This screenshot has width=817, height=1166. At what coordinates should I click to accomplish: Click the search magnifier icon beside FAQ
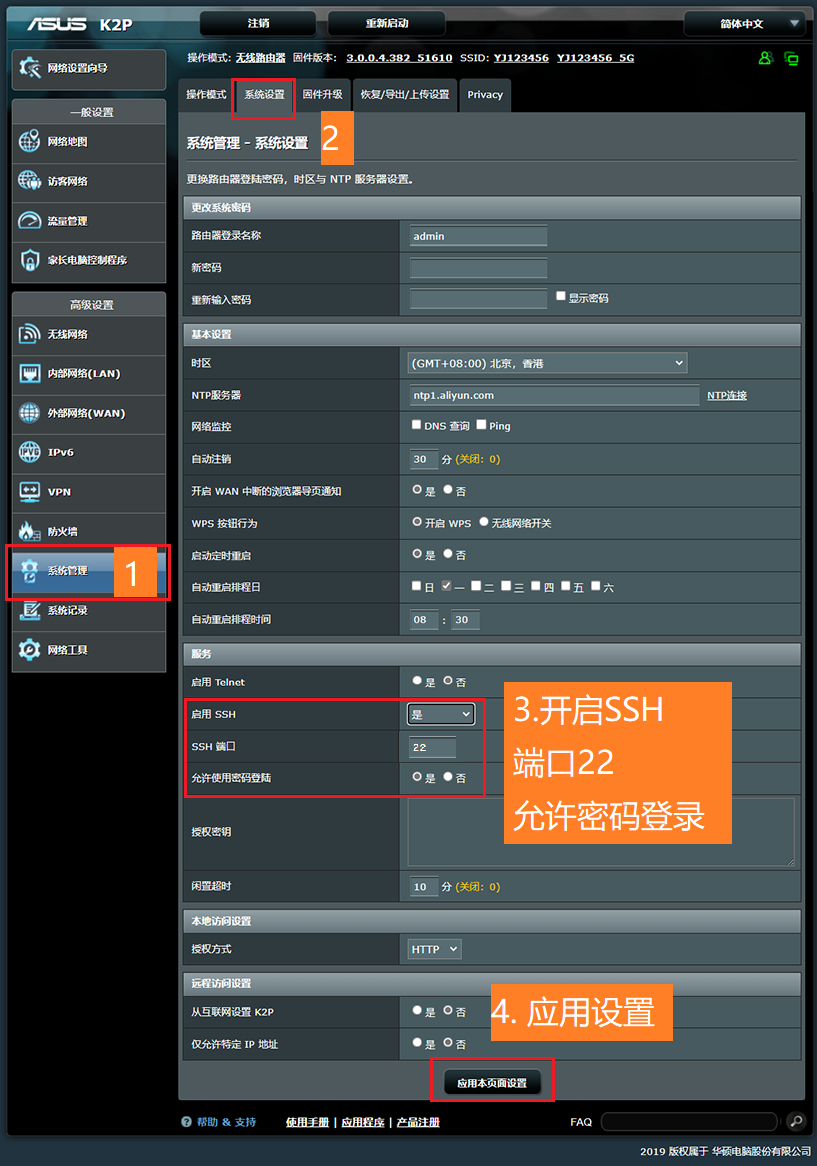click(x=795, y=1121)
